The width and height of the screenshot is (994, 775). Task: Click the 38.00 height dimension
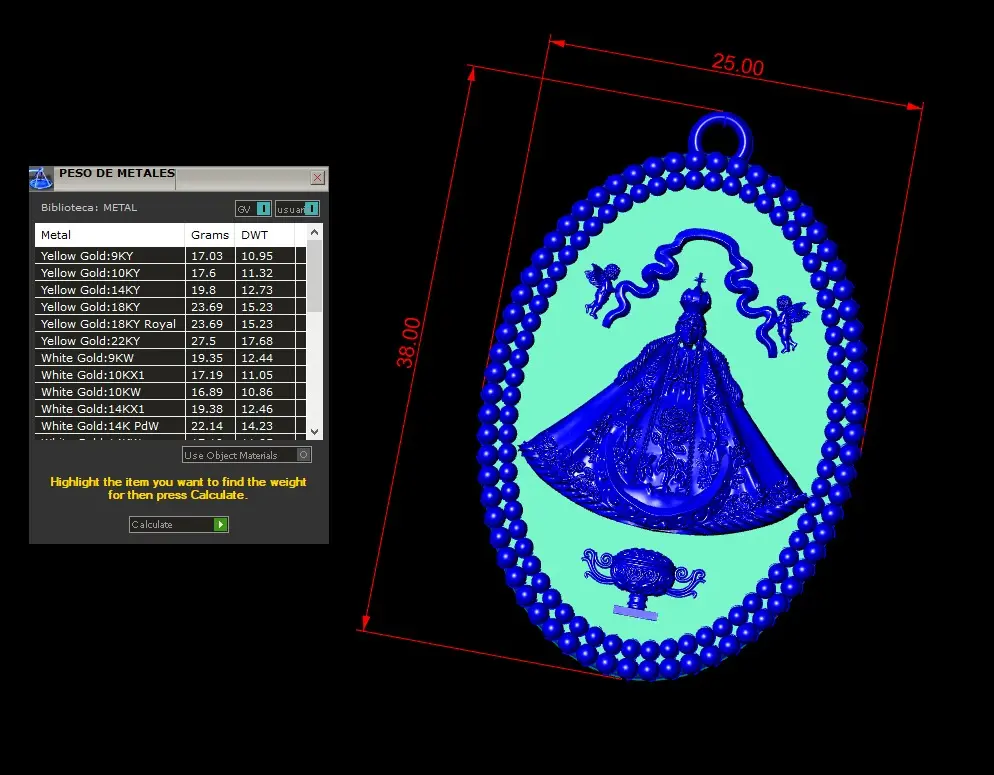[x=408, y=343]
